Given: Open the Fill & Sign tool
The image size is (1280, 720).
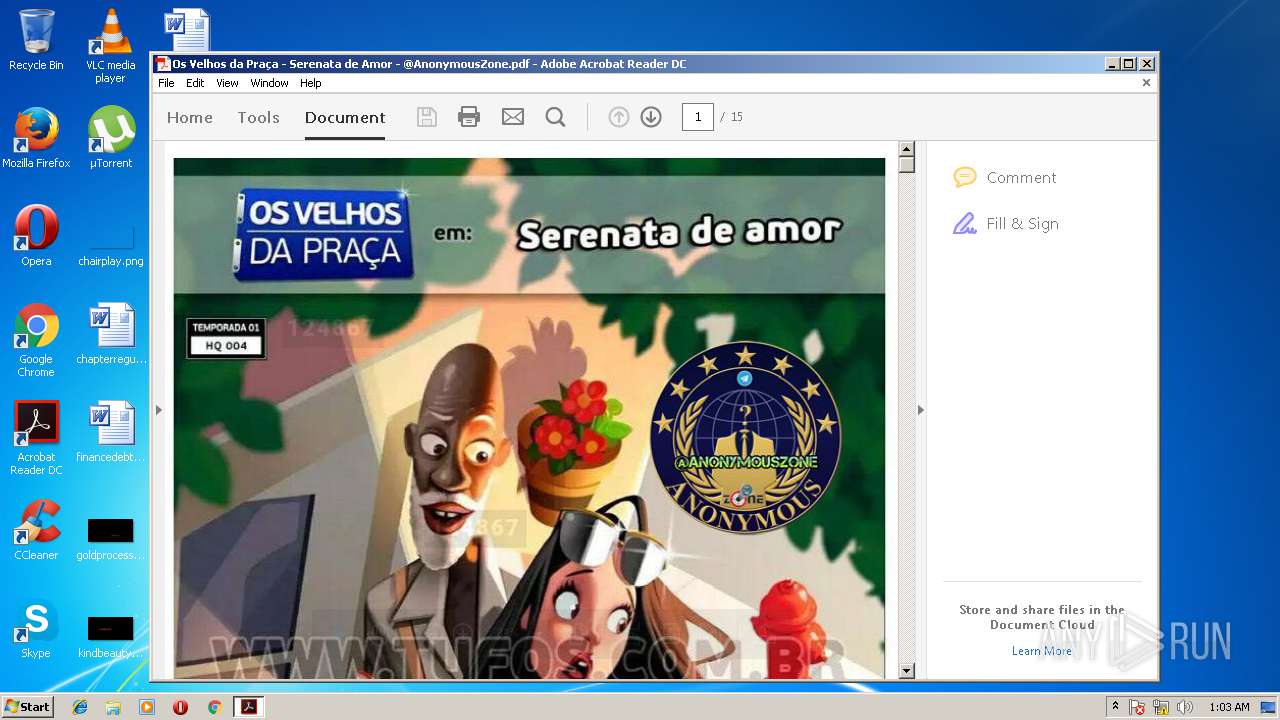Looking at the screenshot, I should (1006, 224).
